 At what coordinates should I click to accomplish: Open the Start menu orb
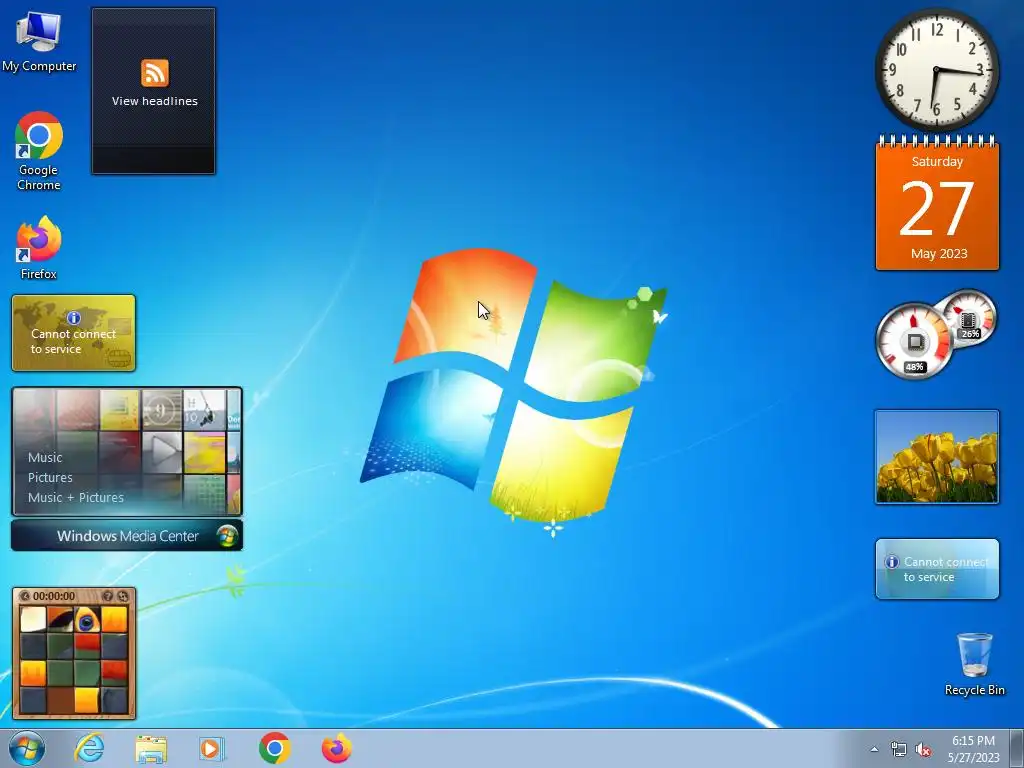click(x=27, y=748)
